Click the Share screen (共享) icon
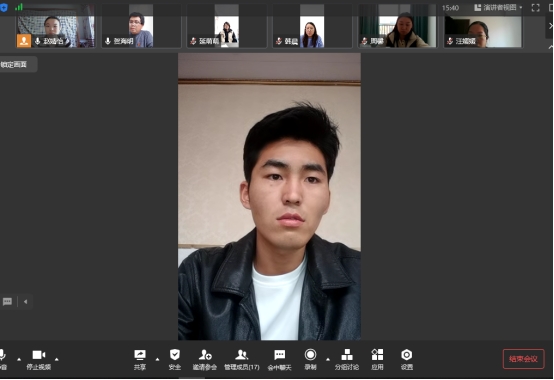This screenshot has width=554, height=380. [x=140, y=355]
